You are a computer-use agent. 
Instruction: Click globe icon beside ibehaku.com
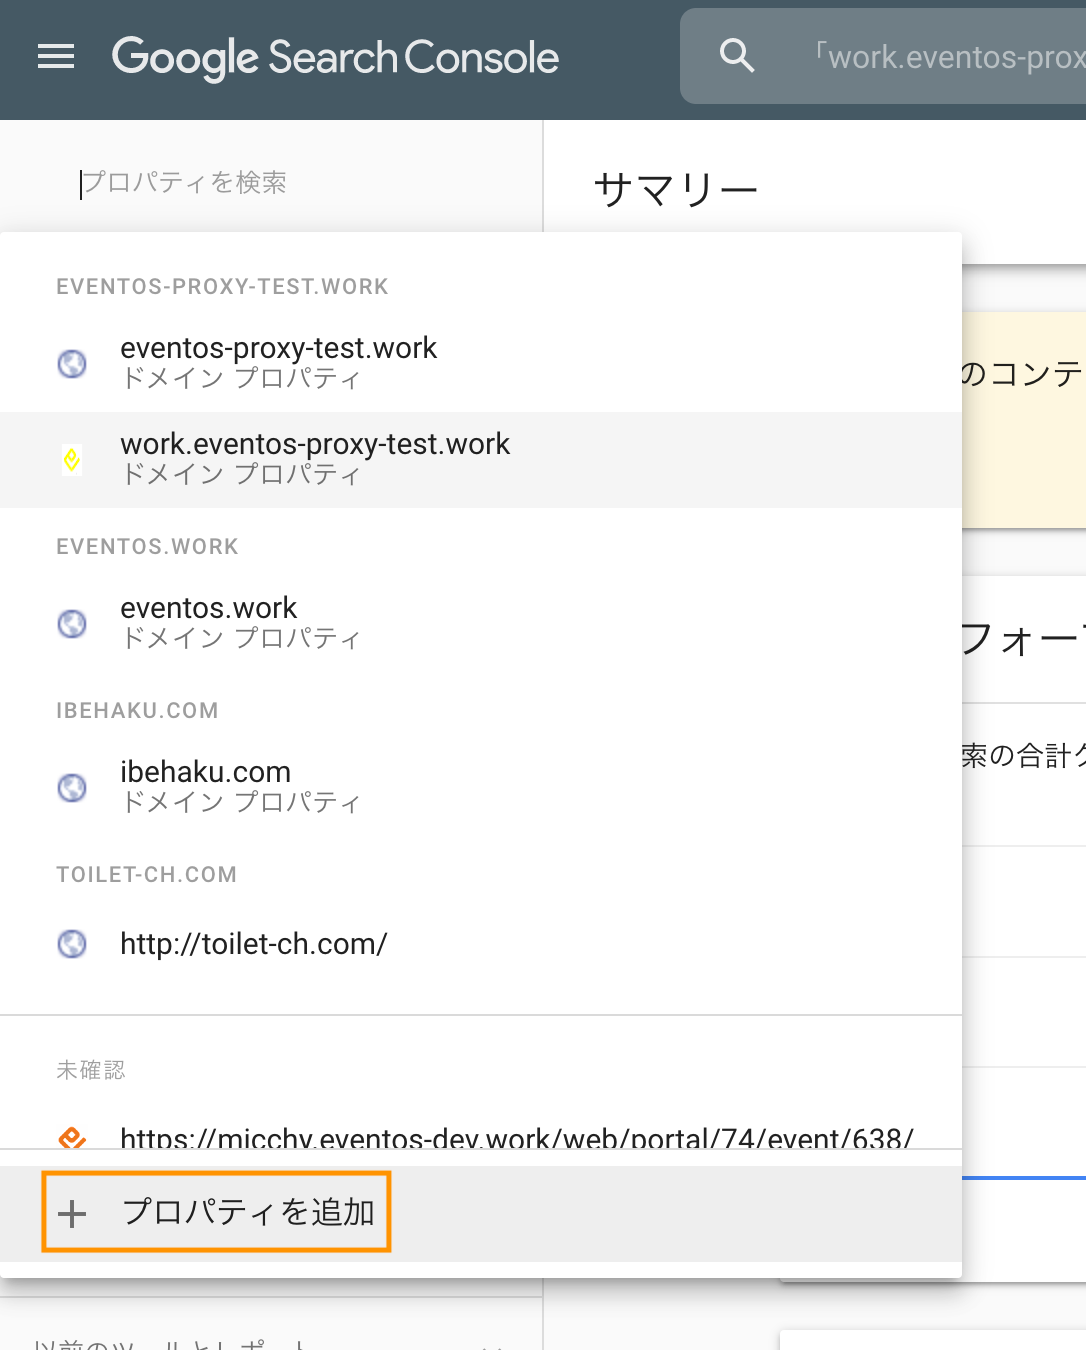coord(72,787)
